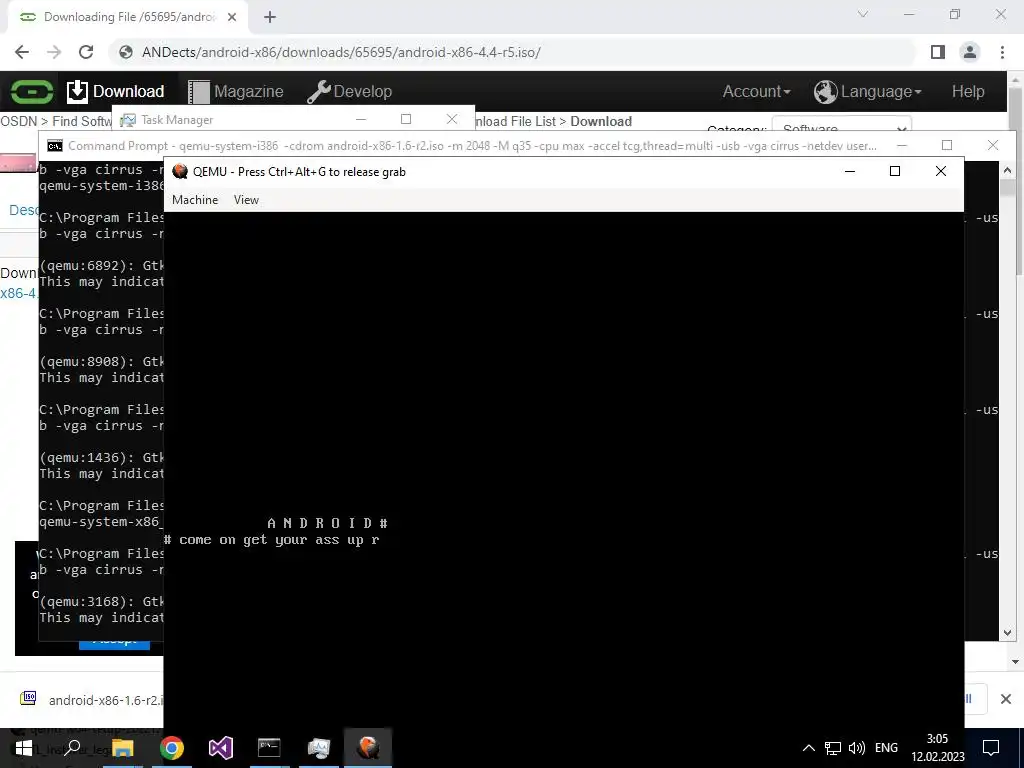This screenshot has height=768, width=1024.
Task: Click the QEMU window title icon
Action: pyautogui.click(x=180, y=171)
